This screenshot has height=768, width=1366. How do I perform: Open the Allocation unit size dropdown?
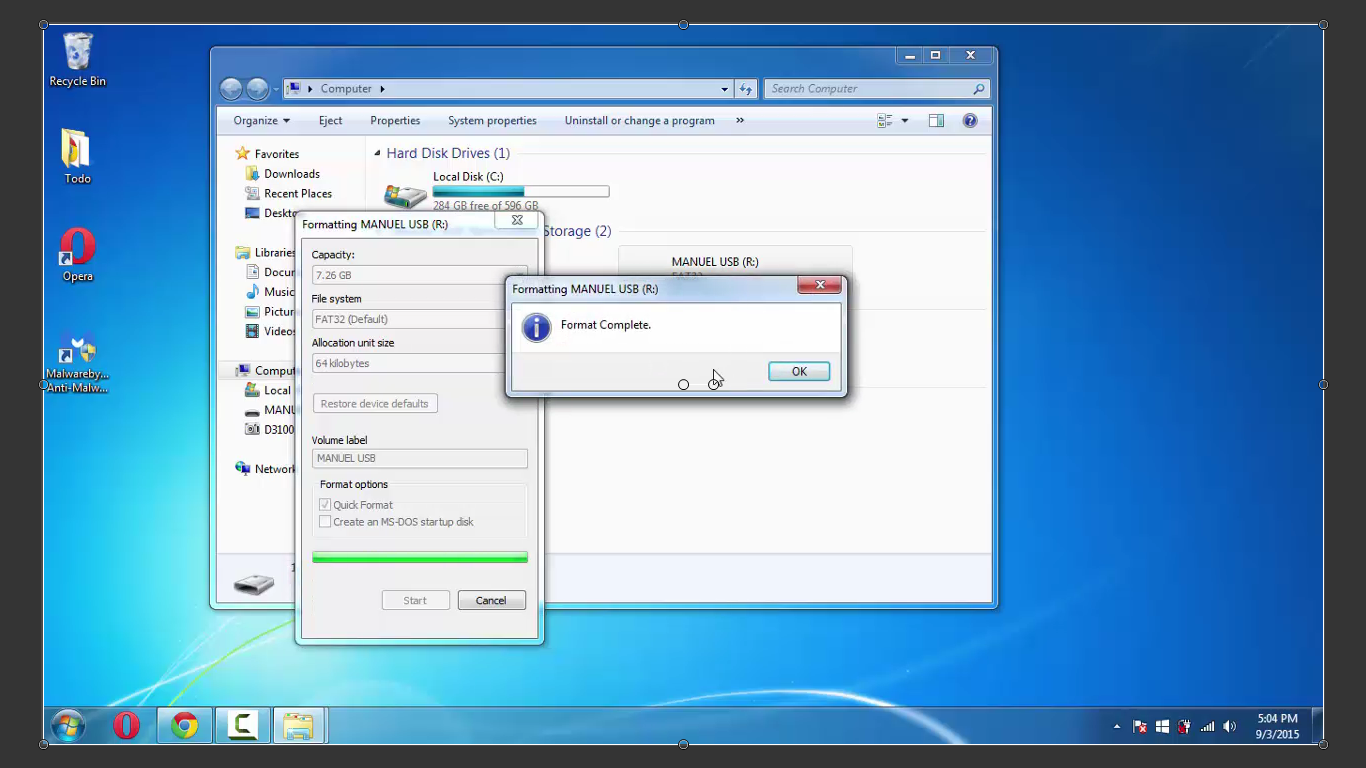[x=420, y=363]
